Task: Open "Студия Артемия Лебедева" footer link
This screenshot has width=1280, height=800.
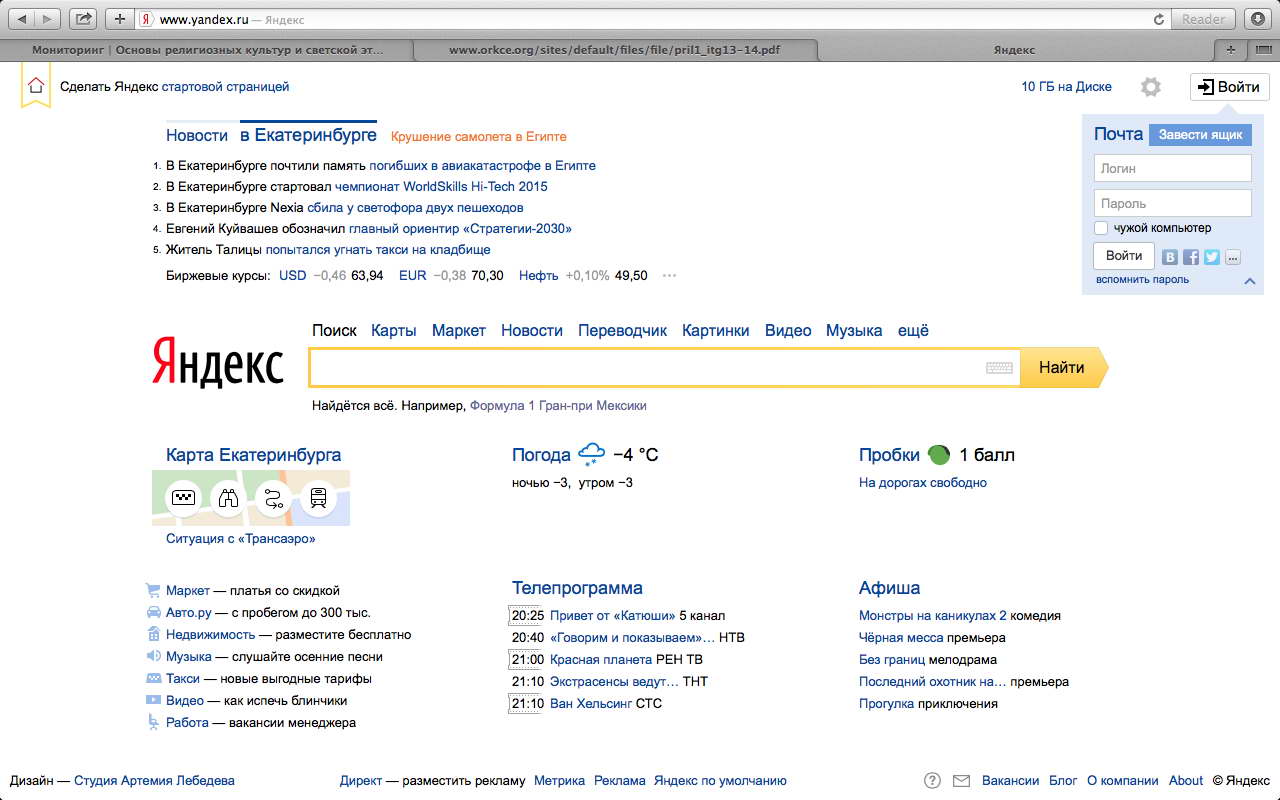Action: pos(155,781)
